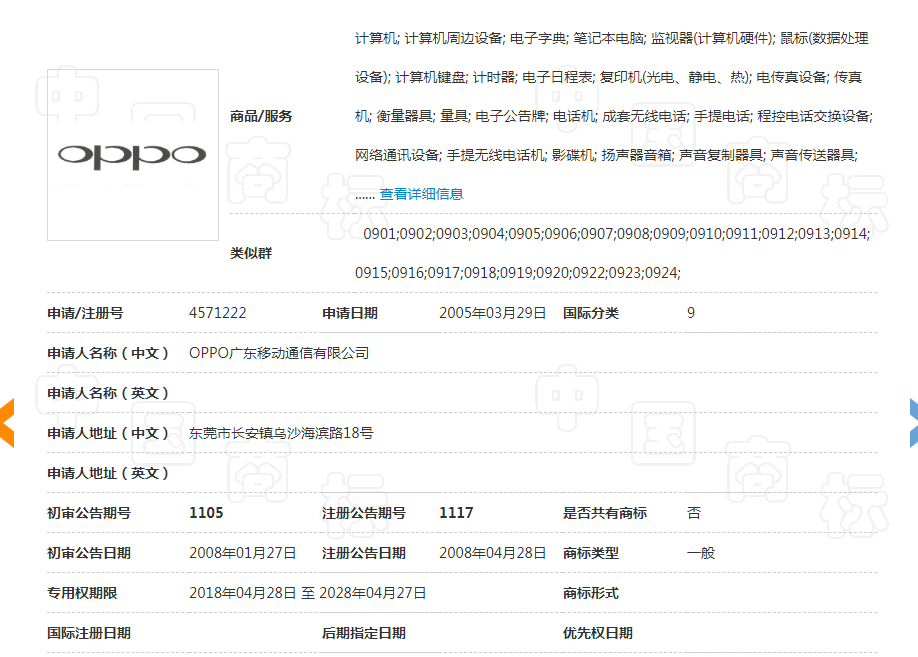Select registration number 4571222
The width and height of the screenshot is (918, 657).
coord(218,313)
